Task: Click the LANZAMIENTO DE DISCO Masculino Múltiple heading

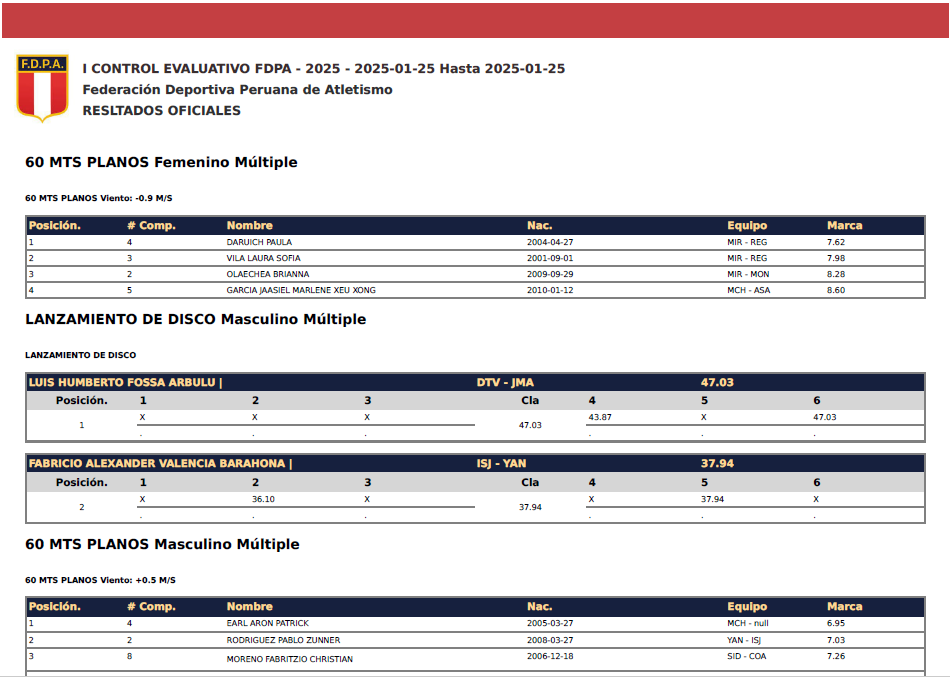Action: tap(195, 320)
